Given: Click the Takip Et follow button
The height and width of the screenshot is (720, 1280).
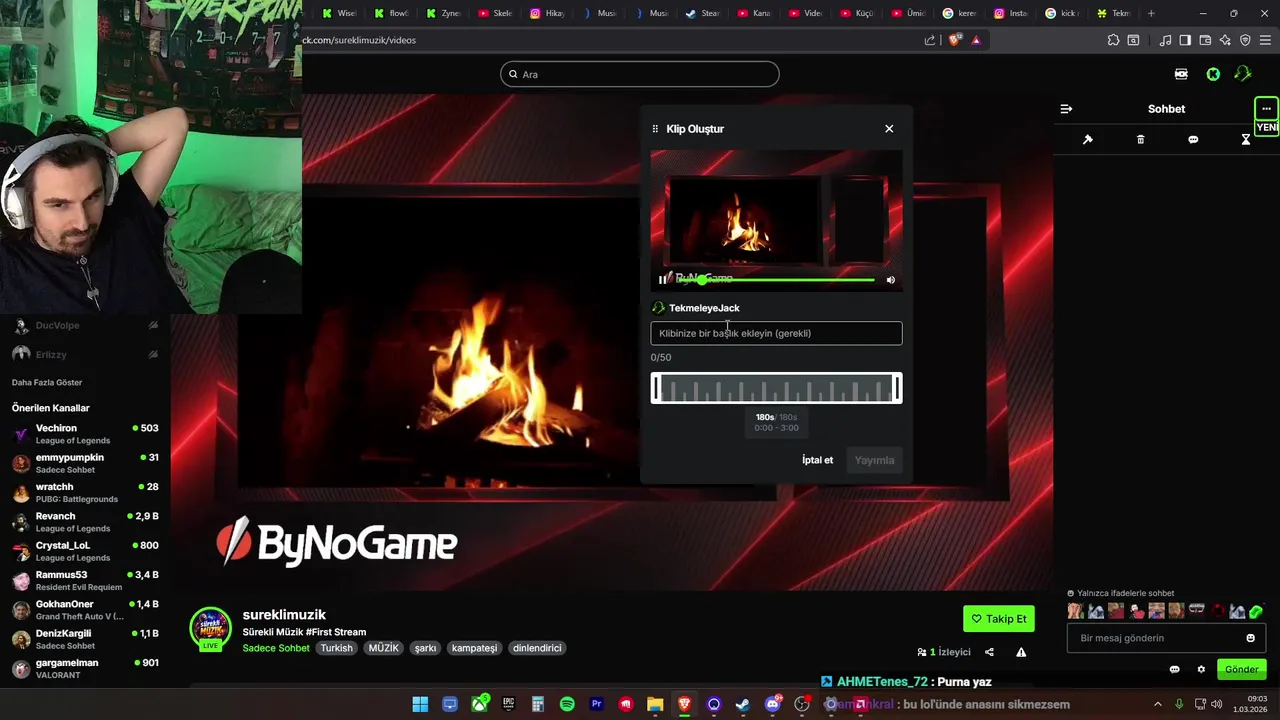Looking at the screenshot, I should 998,619.
